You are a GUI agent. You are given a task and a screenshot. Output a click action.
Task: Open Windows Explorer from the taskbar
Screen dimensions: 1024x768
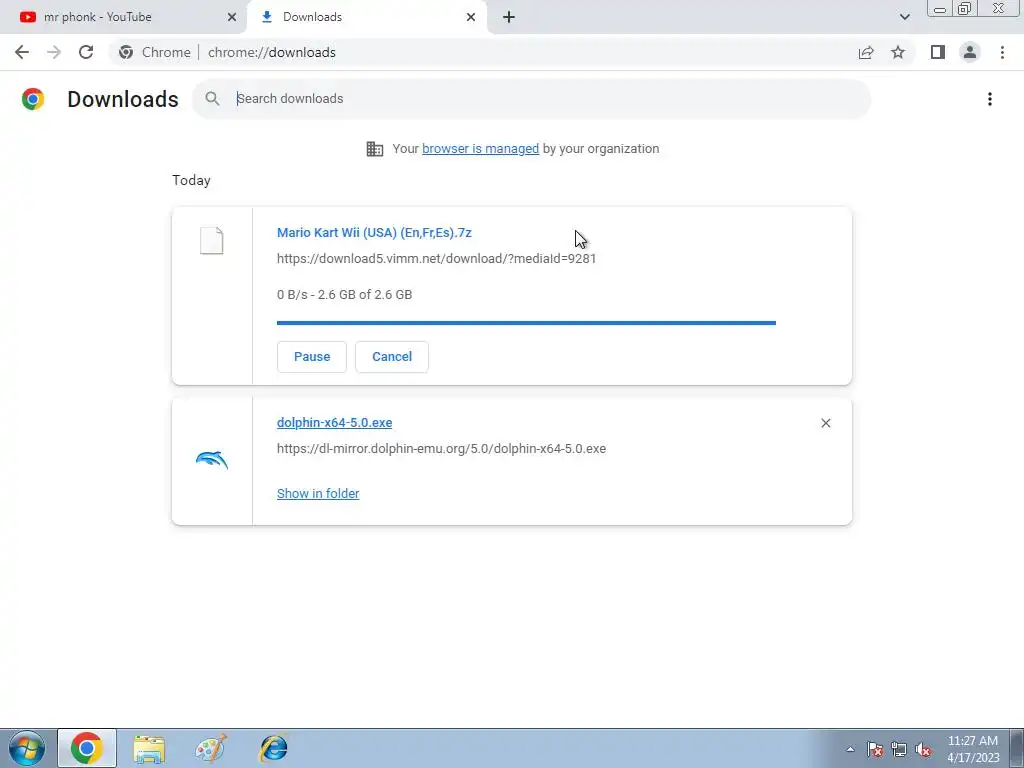[149, 748]
